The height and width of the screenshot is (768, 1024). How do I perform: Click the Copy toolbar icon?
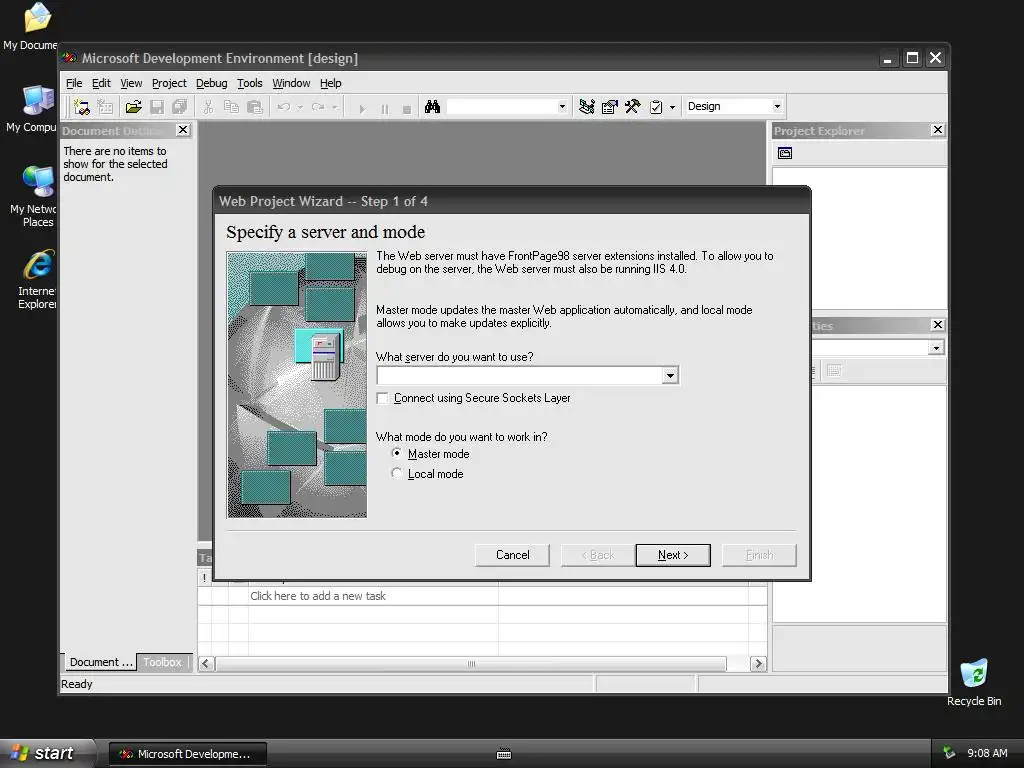click(x=231, y=107)
